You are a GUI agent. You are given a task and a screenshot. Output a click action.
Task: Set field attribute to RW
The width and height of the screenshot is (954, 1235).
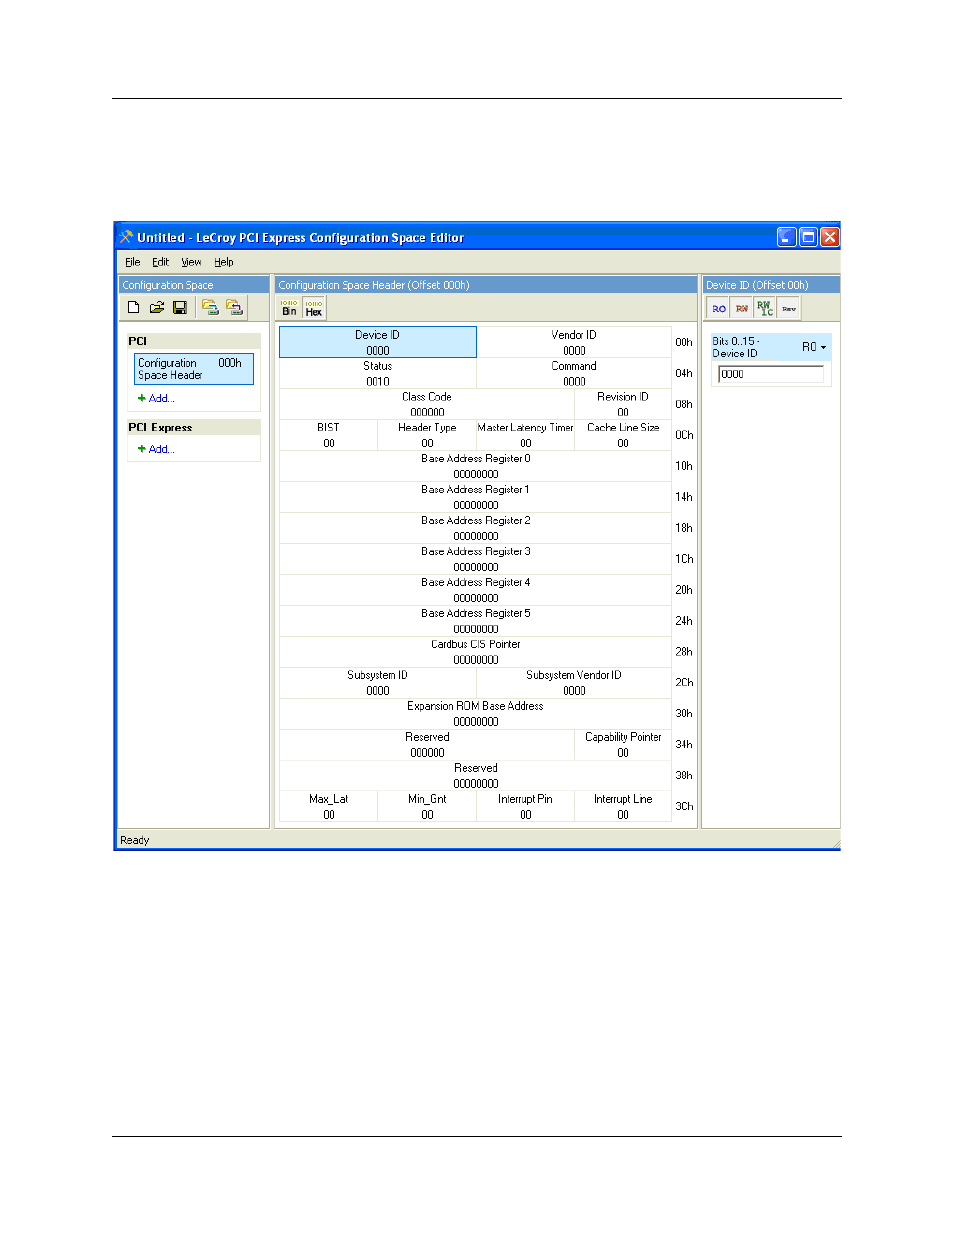[742, 308]
